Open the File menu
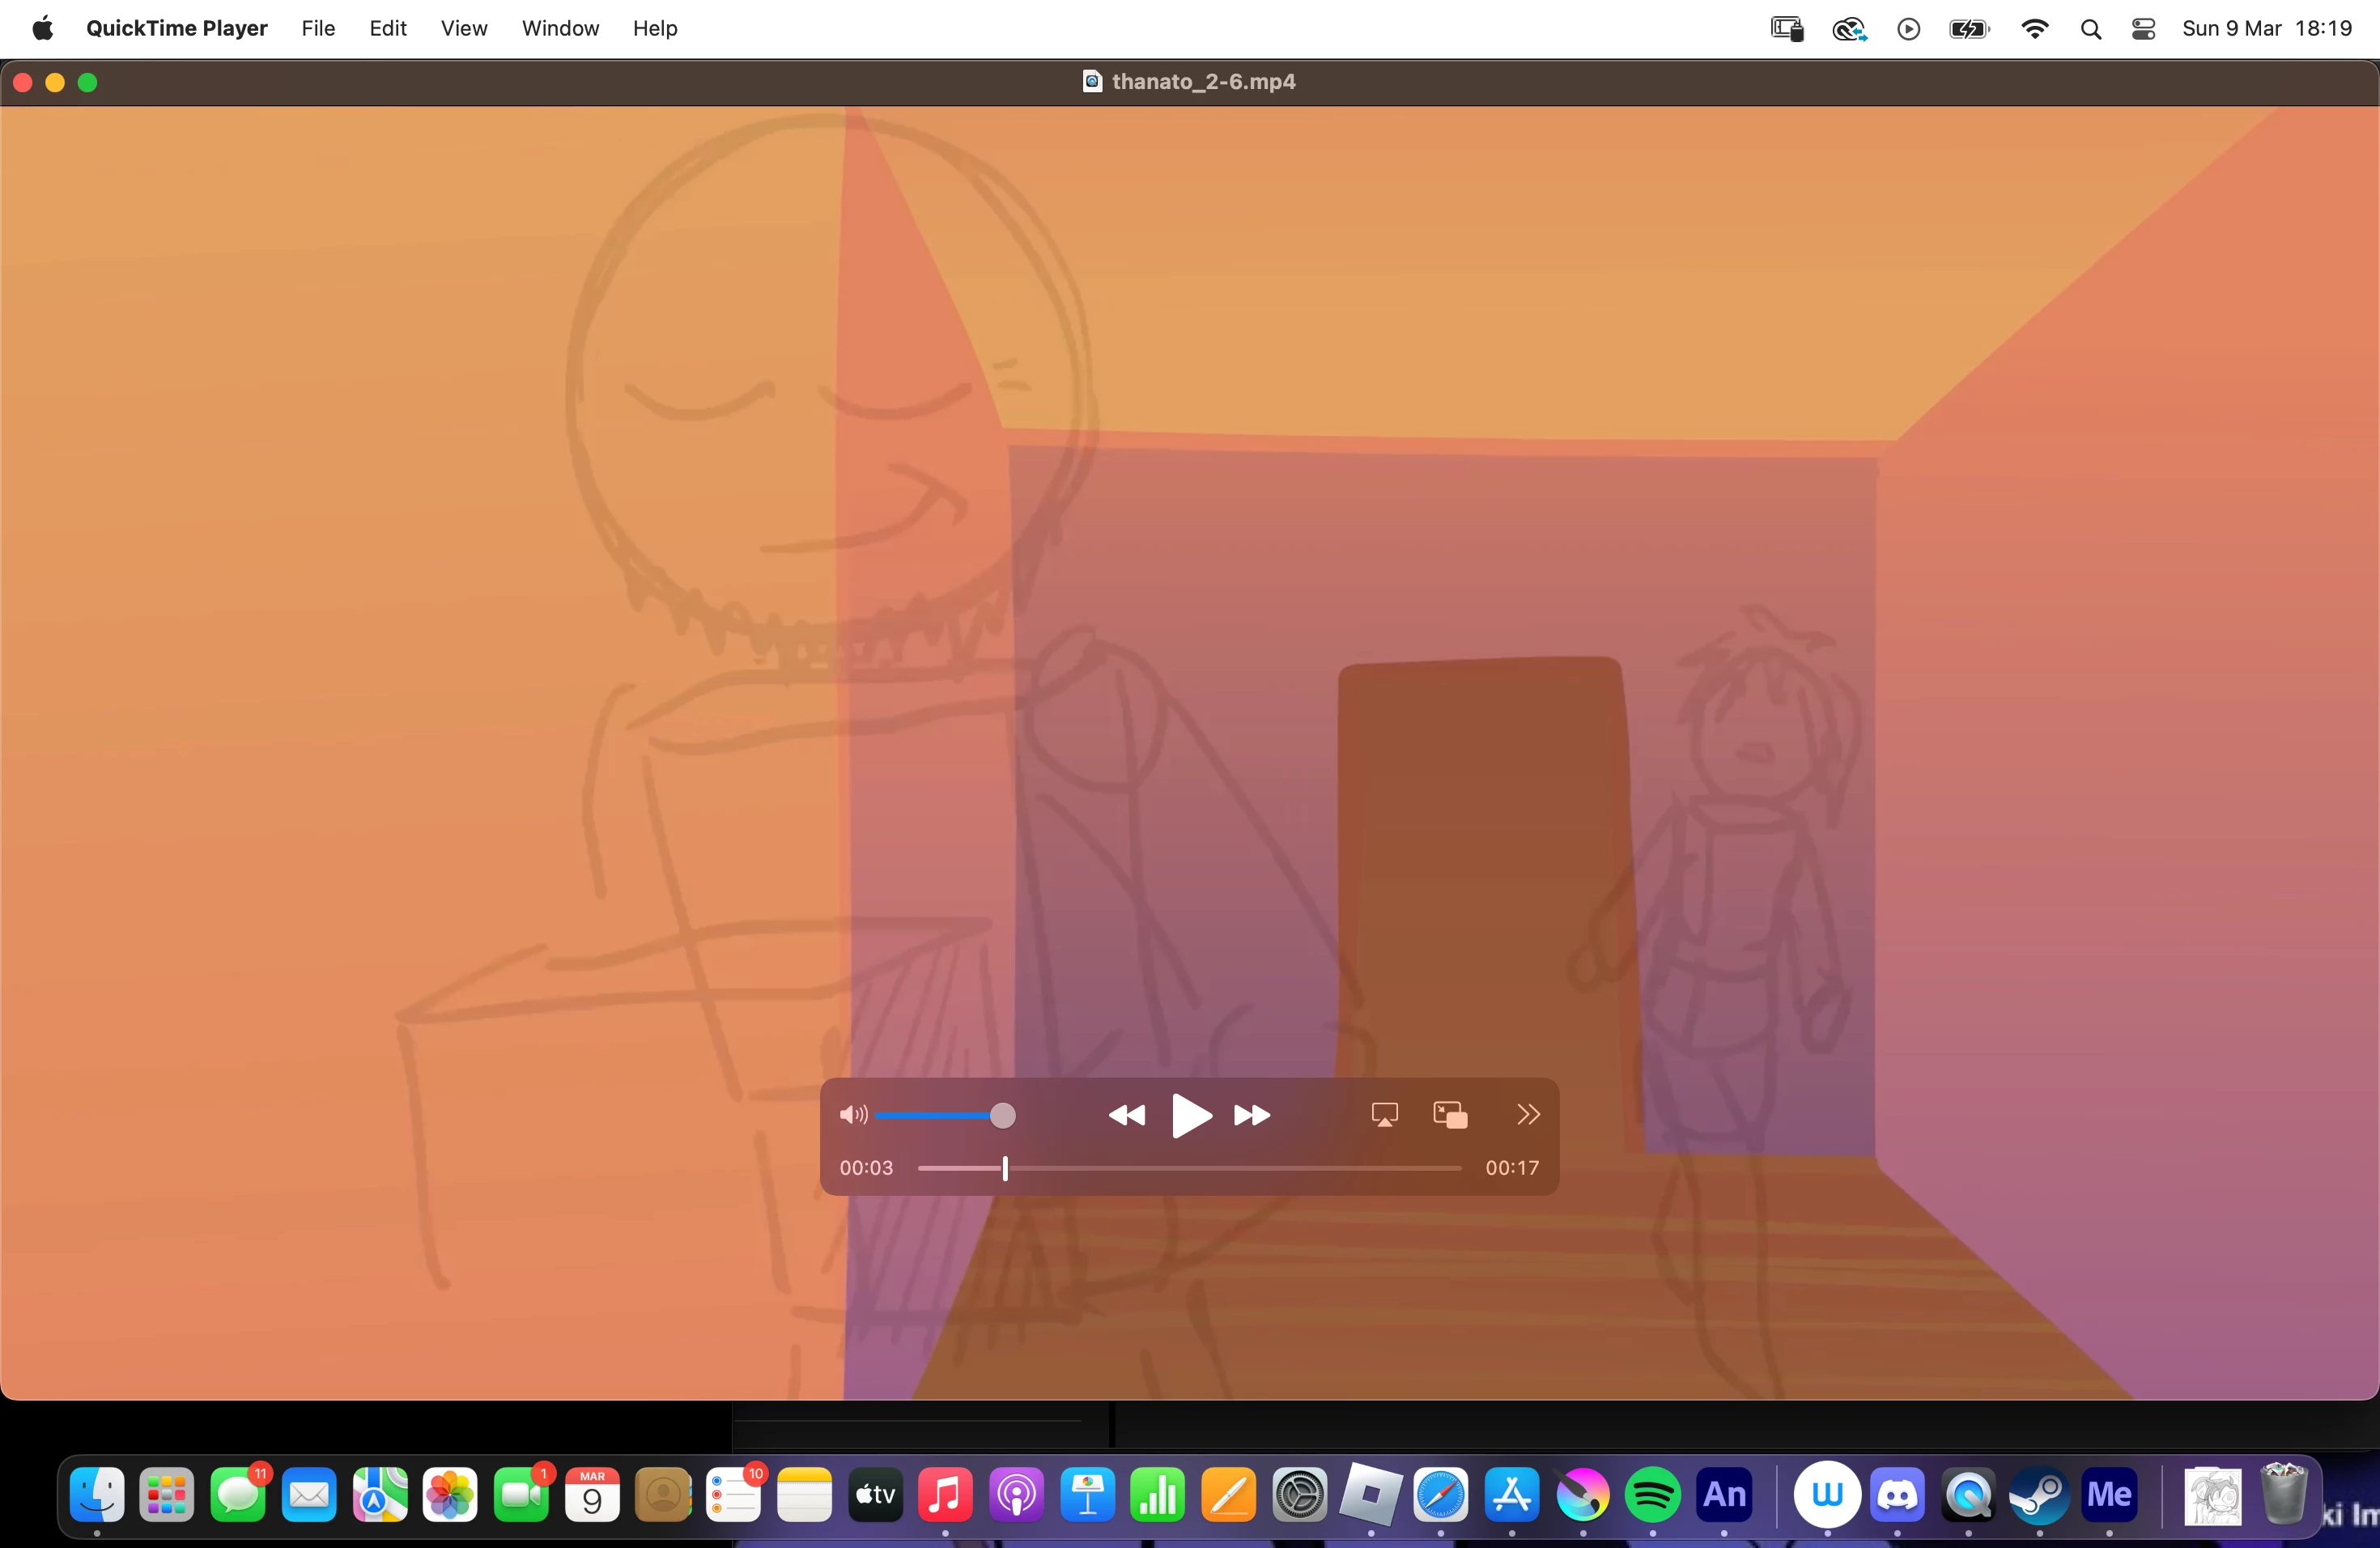 (318, 28)
